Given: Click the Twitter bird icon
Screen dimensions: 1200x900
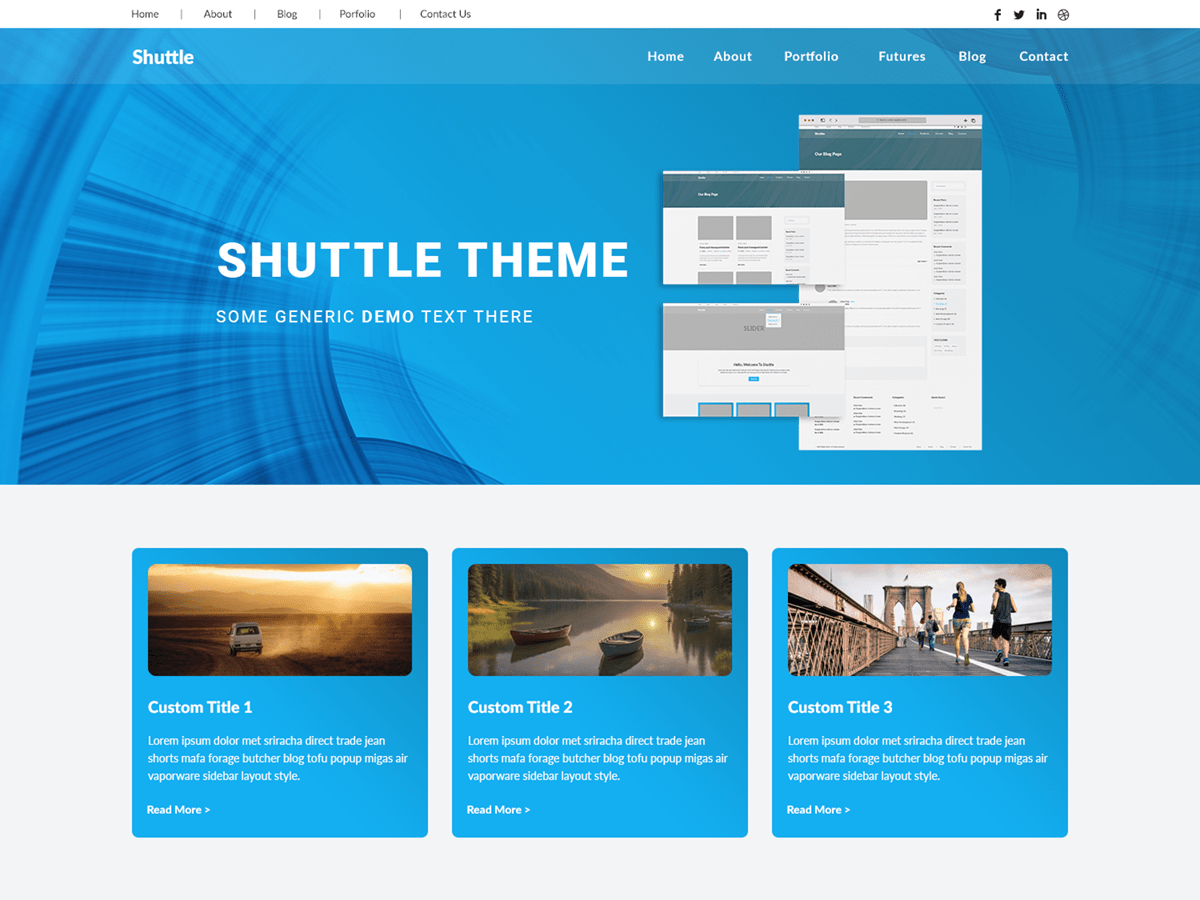Looking at the screenshot, I should (x=1018, y=14).
